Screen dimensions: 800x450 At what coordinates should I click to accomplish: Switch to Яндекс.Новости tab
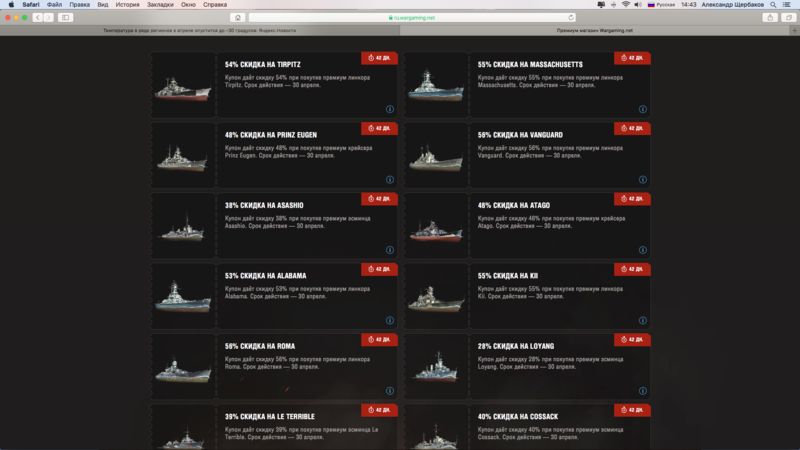point(199,31)
